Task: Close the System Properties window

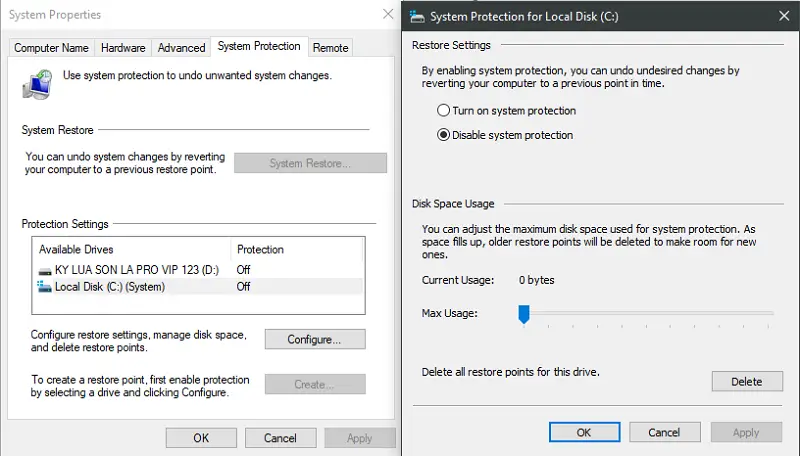Action: click(x=388, y=14)
